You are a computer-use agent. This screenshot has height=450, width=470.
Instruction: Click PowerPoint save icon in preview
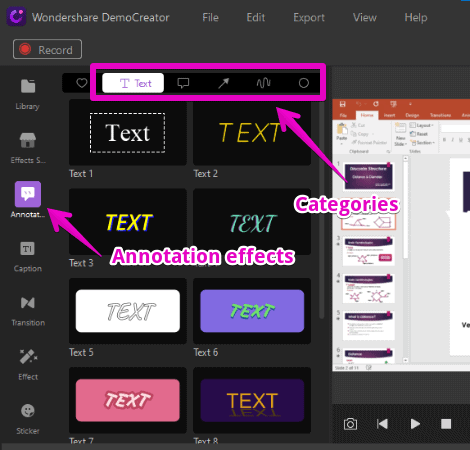click(x=342, y=104)
